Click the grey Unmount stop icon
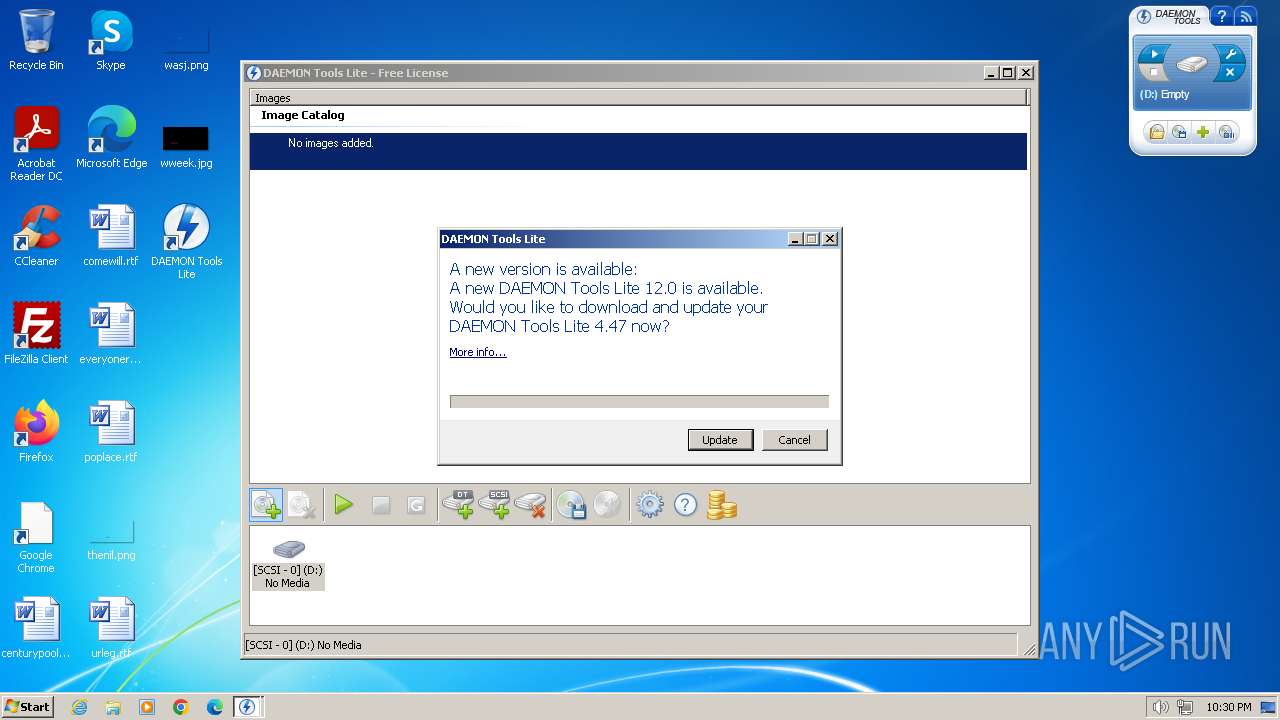Viewport: 1280px width, 720px height. click(x=381, y=506)
